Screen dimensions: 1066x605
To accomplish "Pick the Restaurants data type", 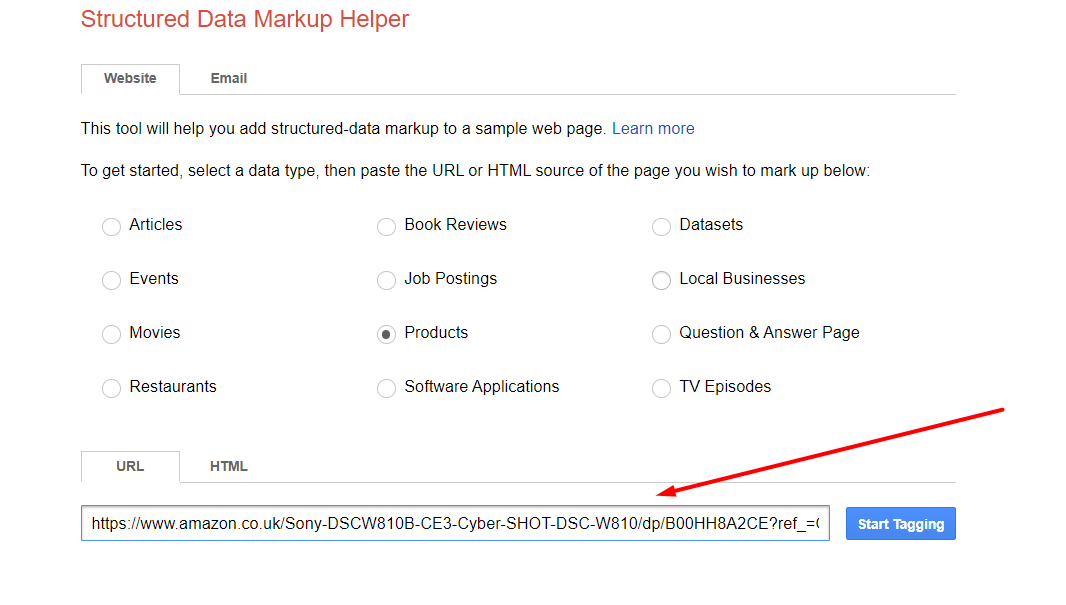I will (x=111, y=389).
